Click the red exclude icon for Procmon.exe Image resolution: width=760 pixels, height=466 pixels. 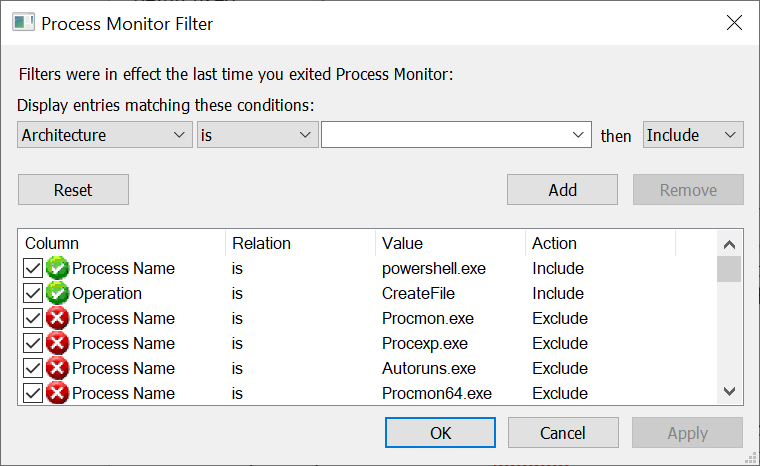coord(57,318)
